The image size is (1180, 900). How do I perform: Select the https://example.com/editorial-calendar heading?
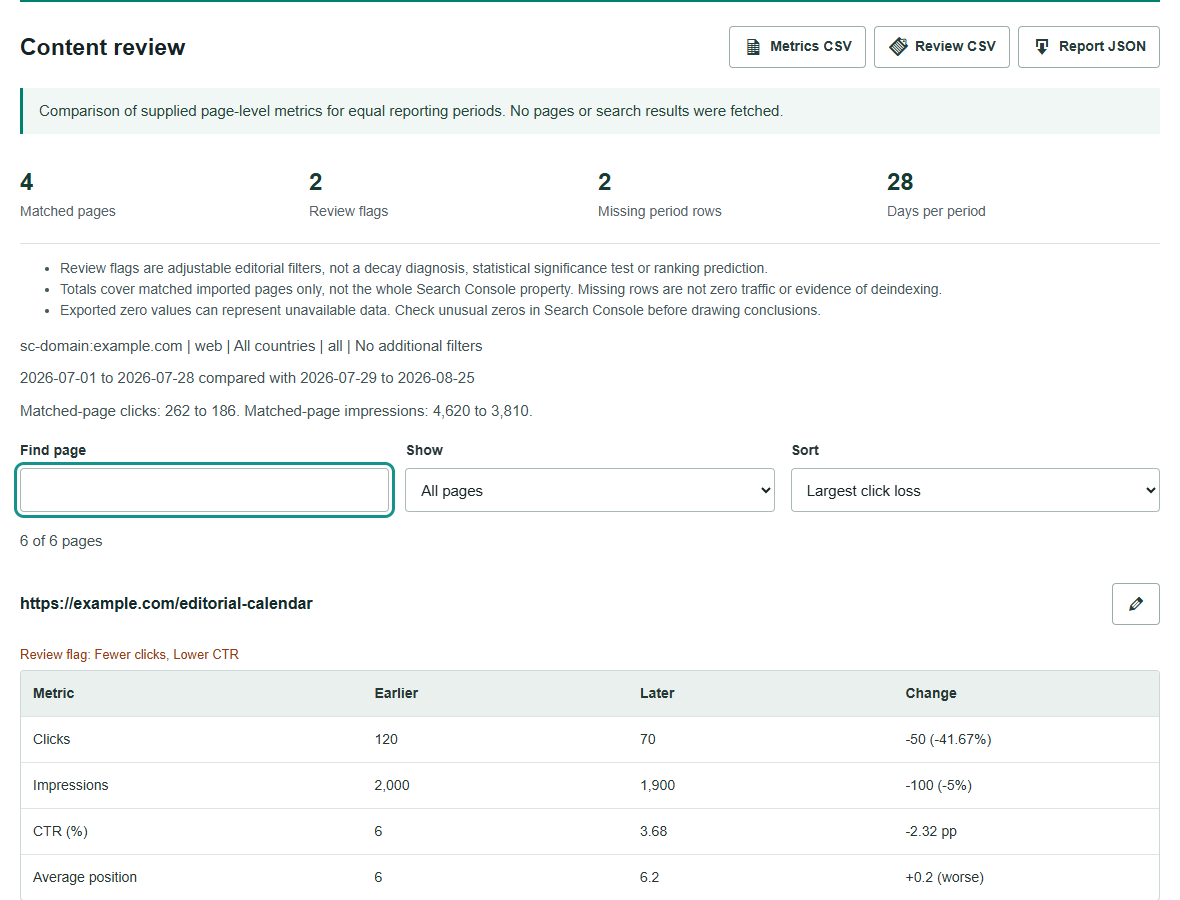point(166,604)
